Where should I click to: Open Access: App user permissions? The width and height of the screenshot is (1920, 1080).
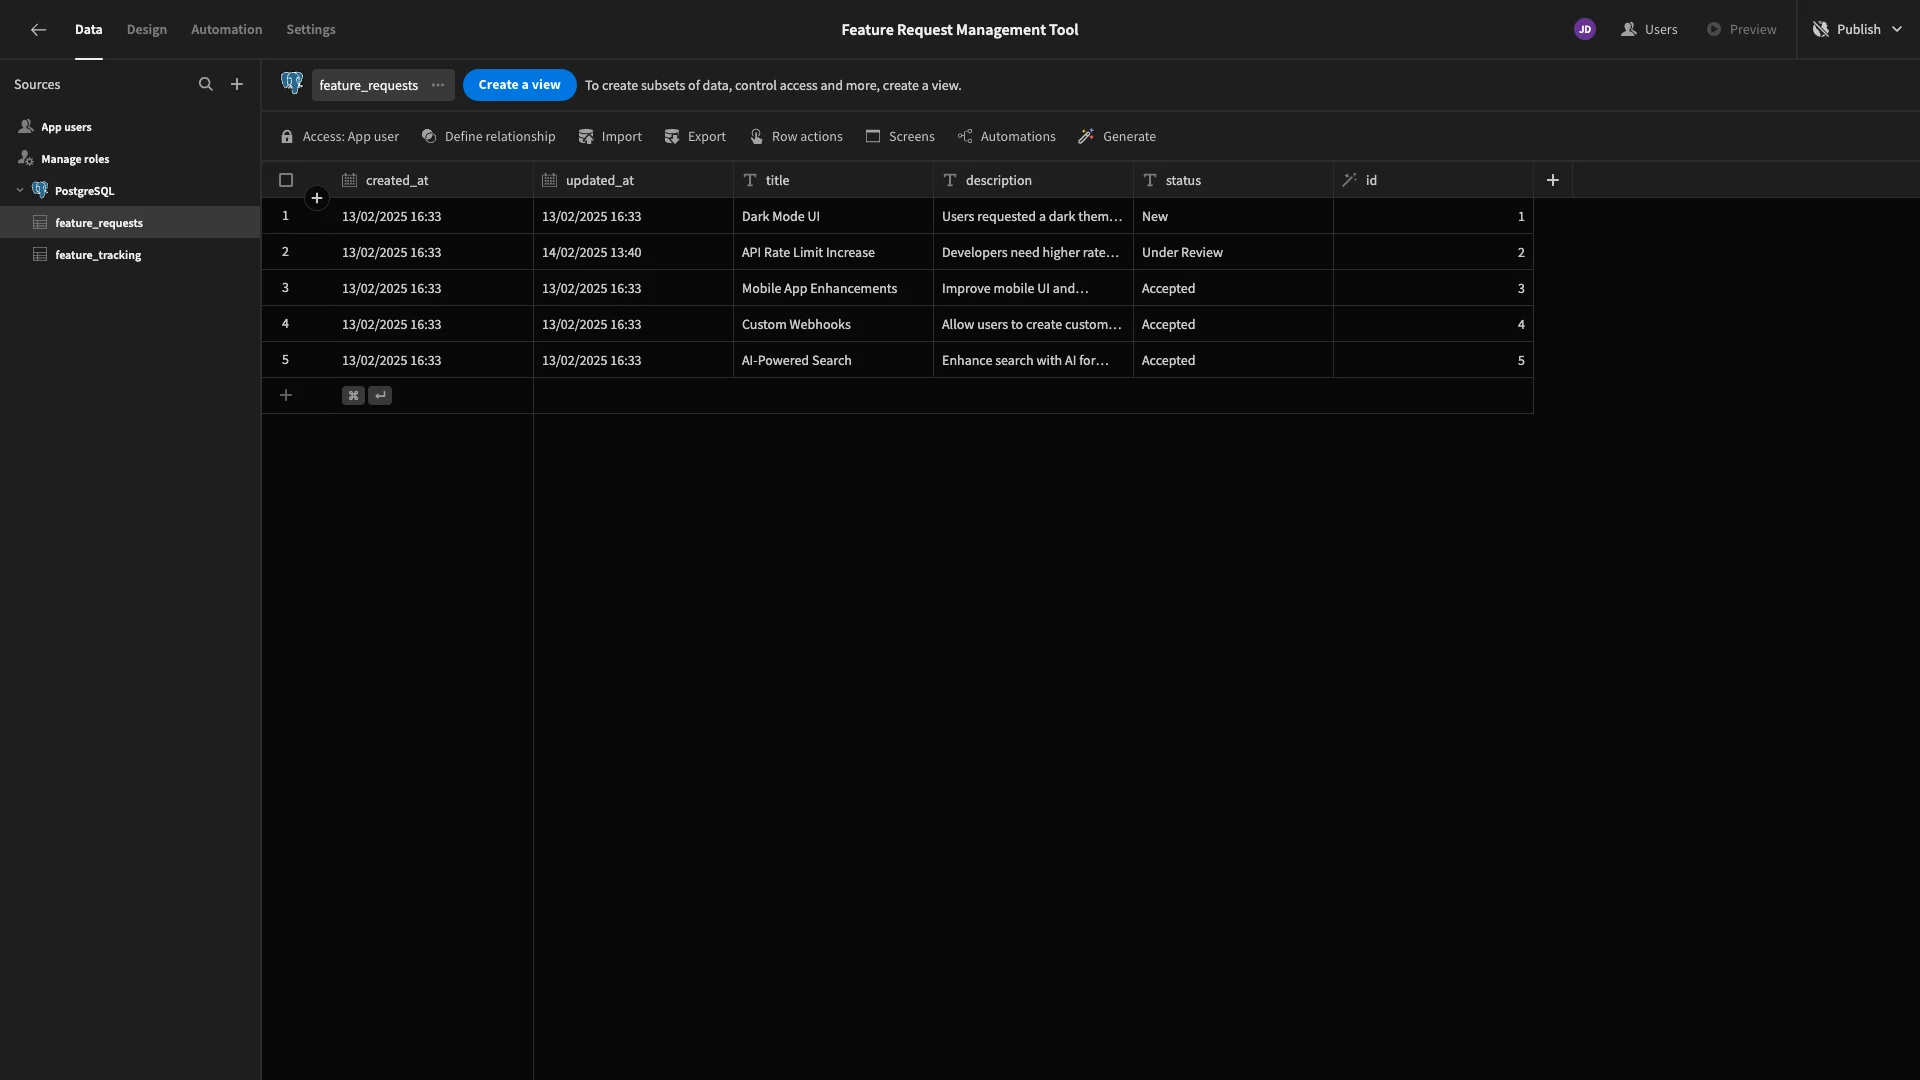click(x=340, y=137)
